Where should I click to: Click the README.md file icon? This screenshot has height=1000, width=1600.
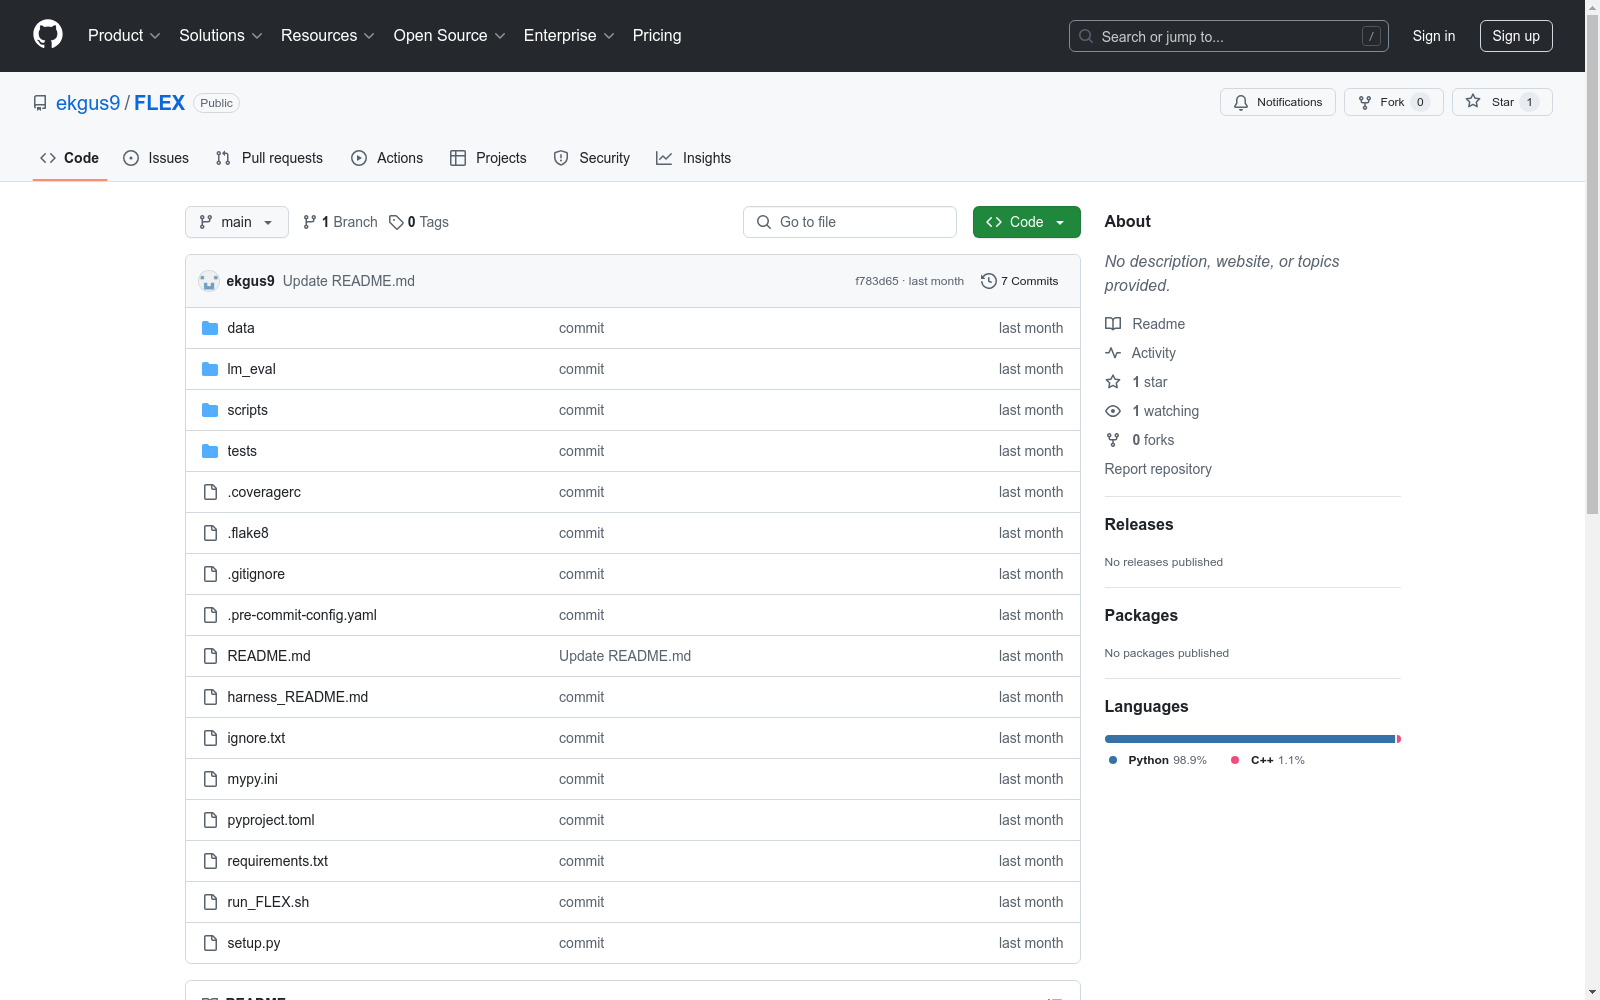pos(210,656)
